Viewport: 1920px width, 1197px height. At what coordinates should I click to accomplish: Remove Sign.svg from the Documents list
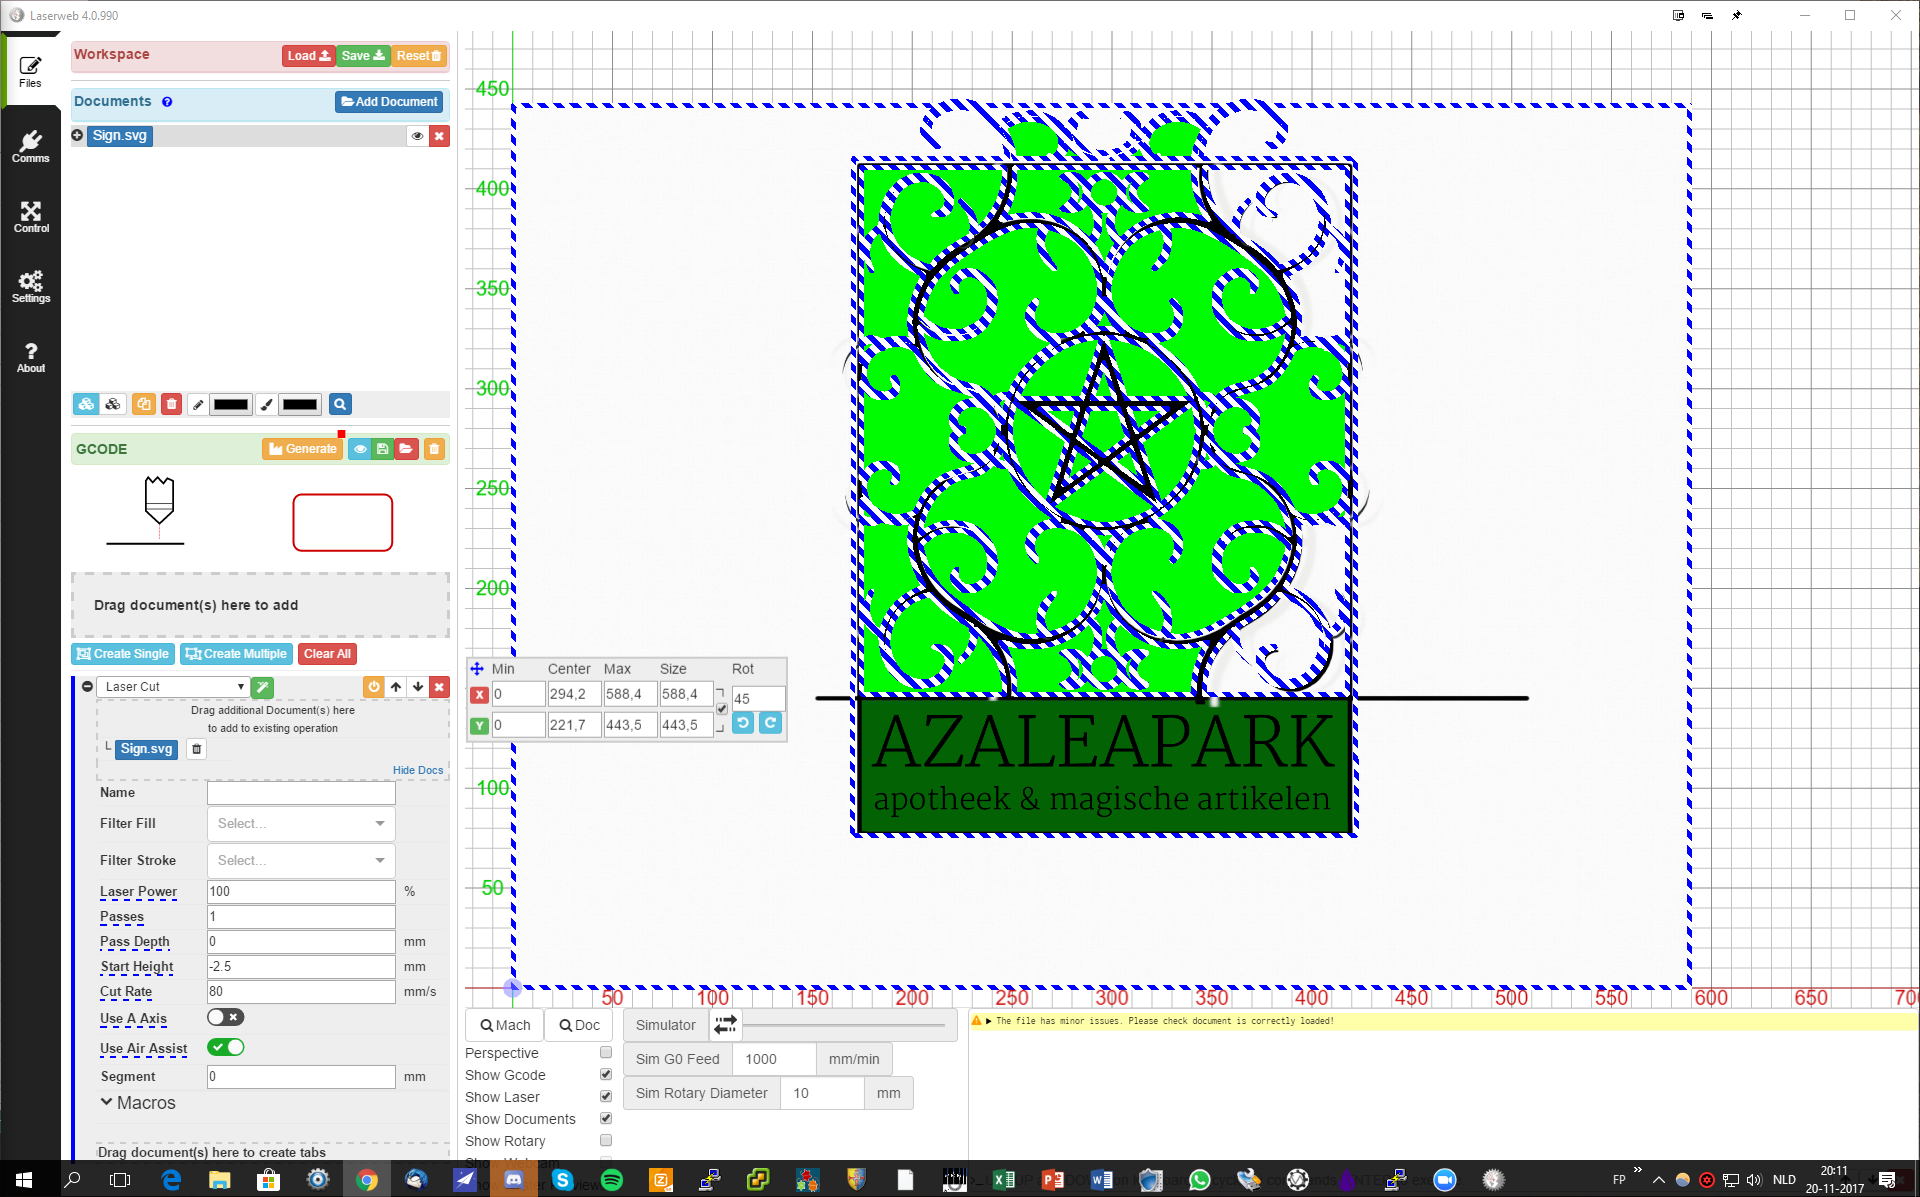pyautogui.click(x=439, y=136)
